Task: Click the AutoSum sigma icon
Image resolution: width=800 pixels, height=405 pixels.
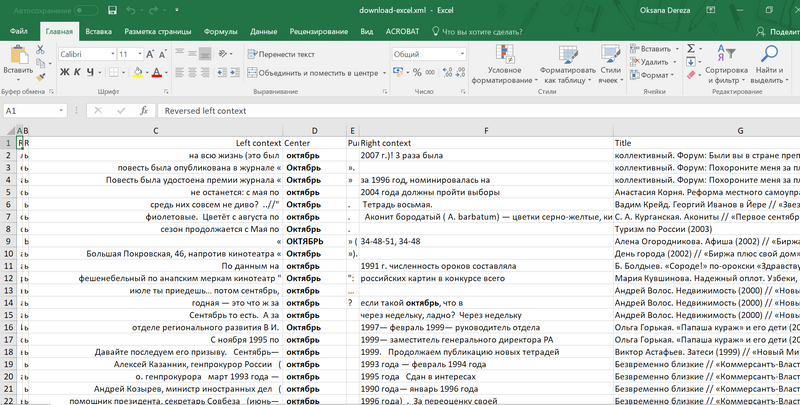Action: click(x=691, y=48)
